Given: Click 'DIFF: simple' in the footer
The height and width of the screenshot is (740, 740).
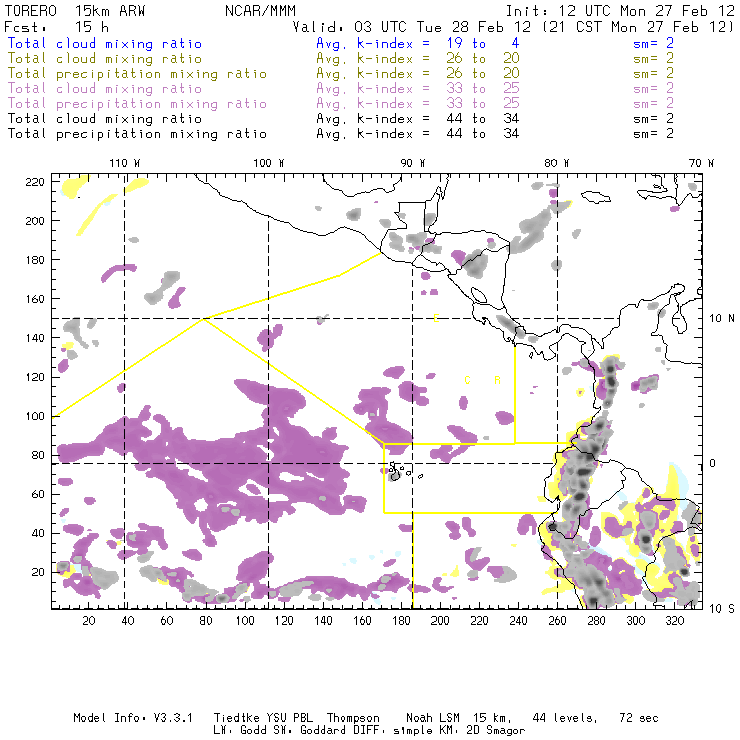Looking at the screenshot, I should point(395,730).
